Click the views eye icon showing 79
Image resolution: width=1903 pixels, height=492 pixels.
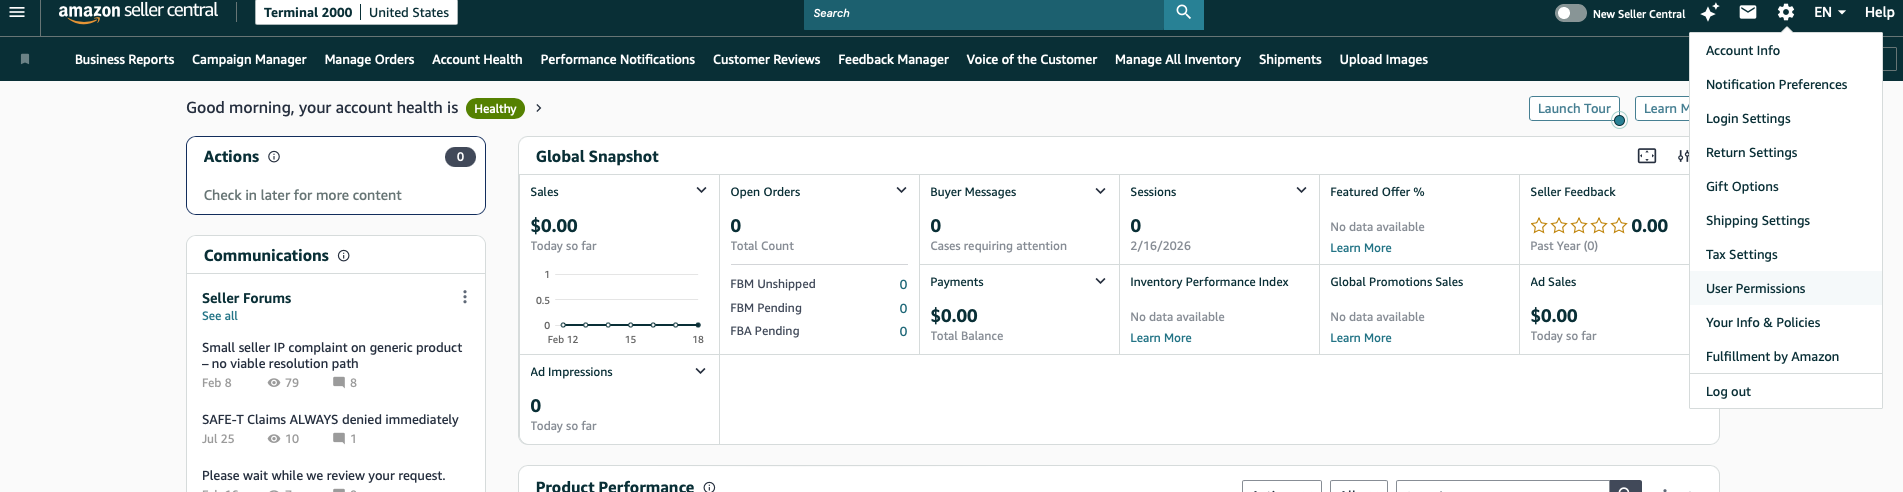tap(274, 383)
